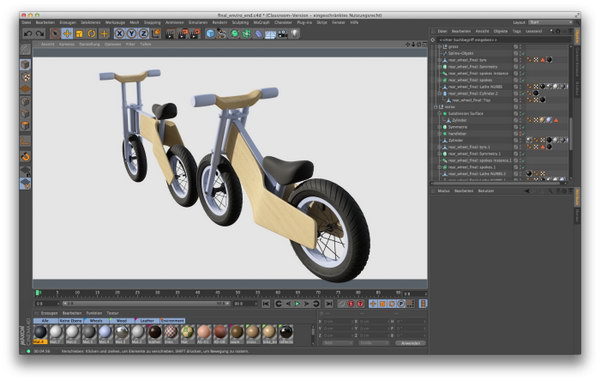Click the green NURBS generator icon
600x381 pixels.
click(234, 34)
